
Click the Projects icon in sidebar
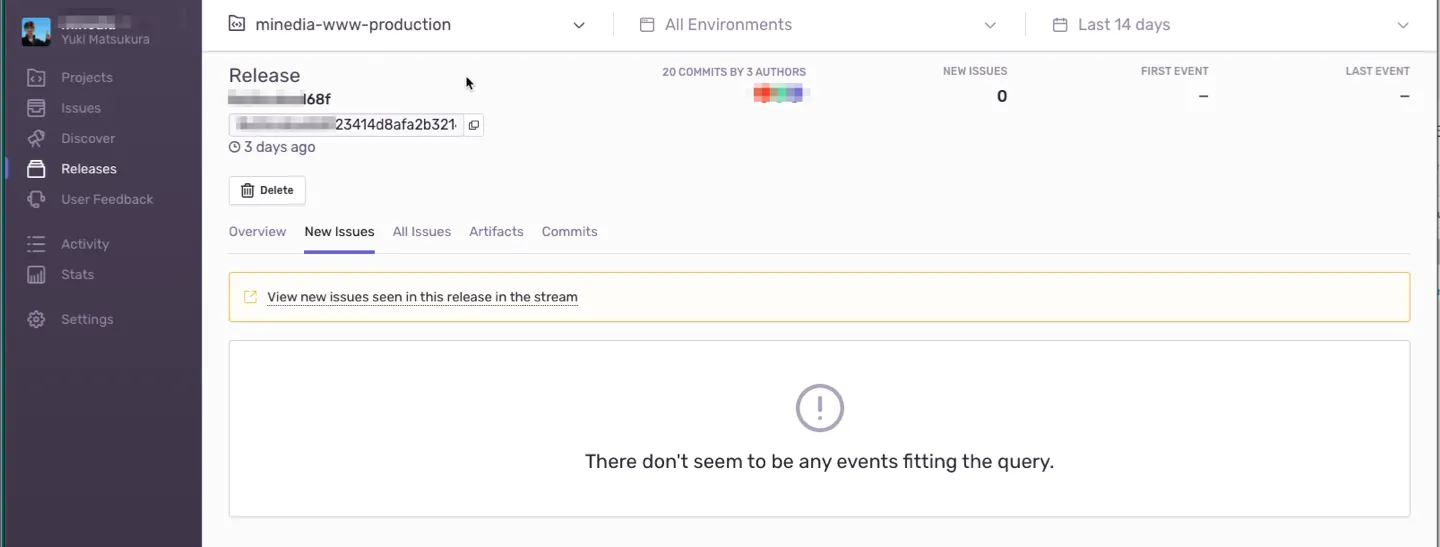click(x=36, y=78)
